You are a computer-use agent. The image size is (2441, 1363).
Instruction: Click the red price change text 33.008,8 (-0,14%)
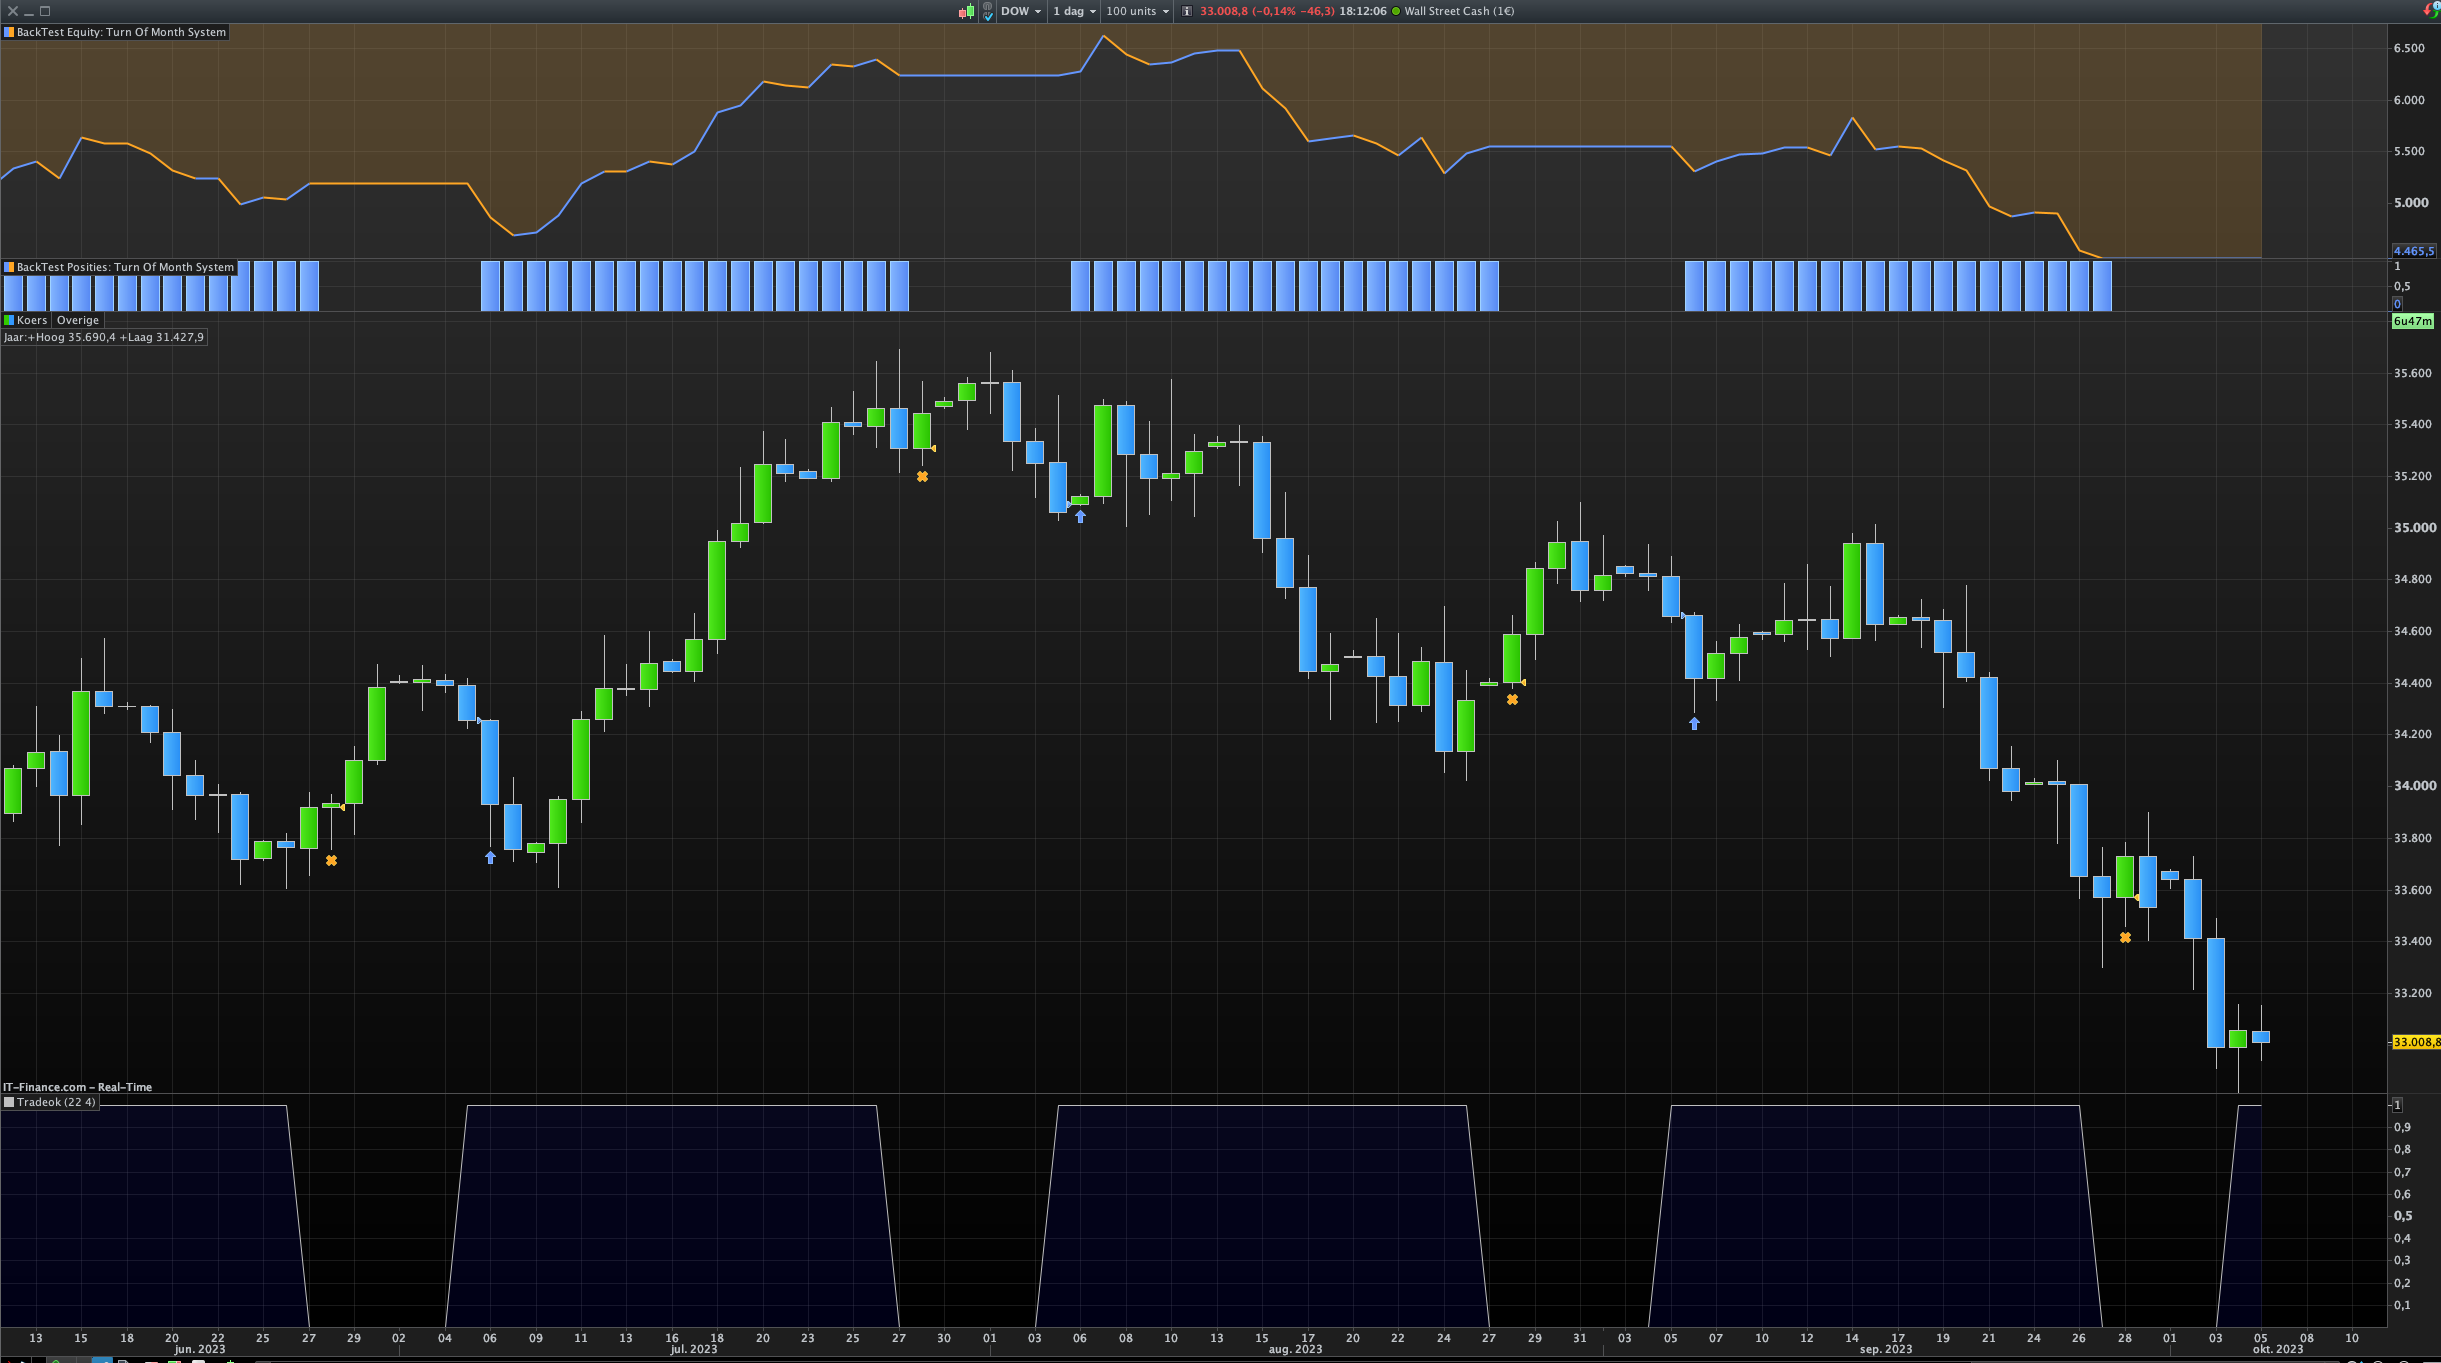[1267, 12]
